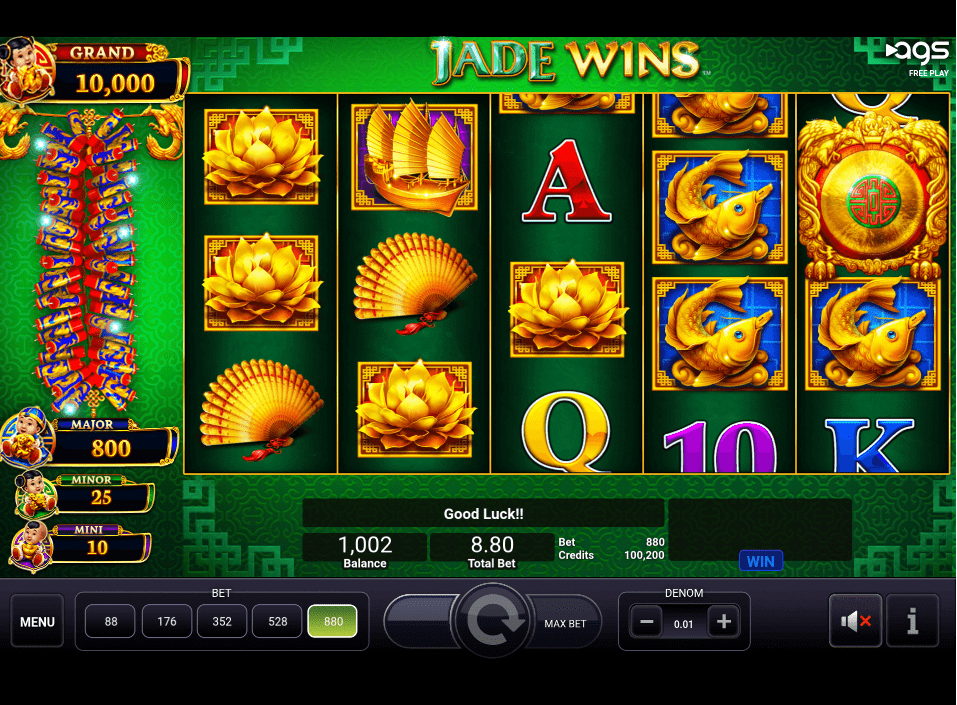Select the 352 bet option
Image resolution: width=957 pixels, height=705 pixels.
(222, 621)
